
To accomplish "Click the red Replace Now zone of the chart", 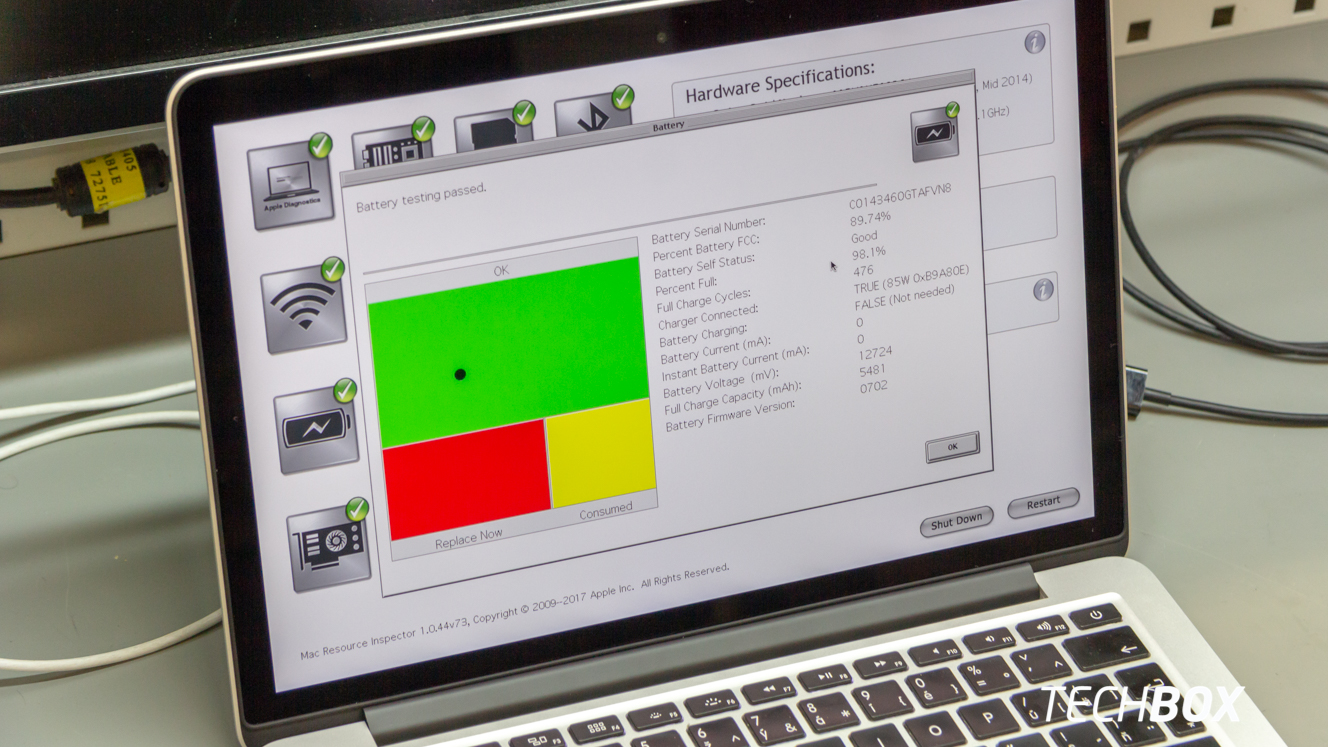I will (467, 481).
